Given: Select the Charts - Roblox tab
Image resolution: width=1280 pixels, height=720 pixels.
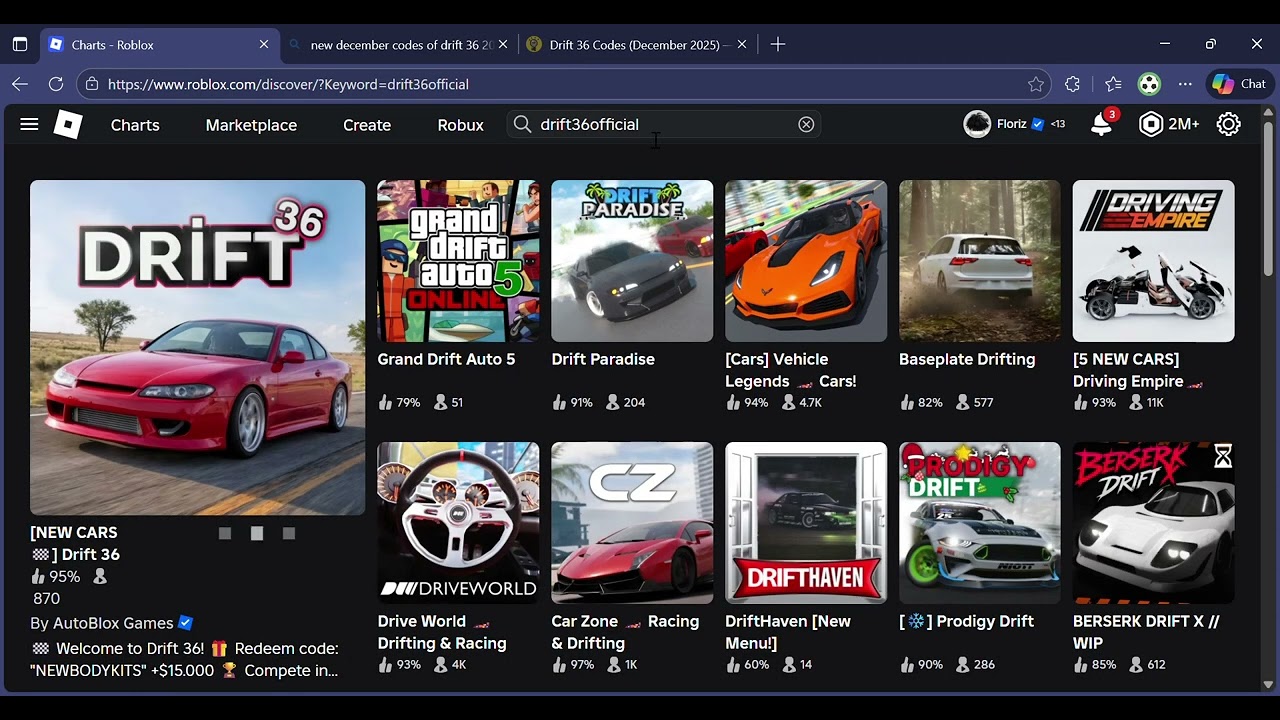Looking at the screenshot, I should pyautogui.click(x=160, y=44).
